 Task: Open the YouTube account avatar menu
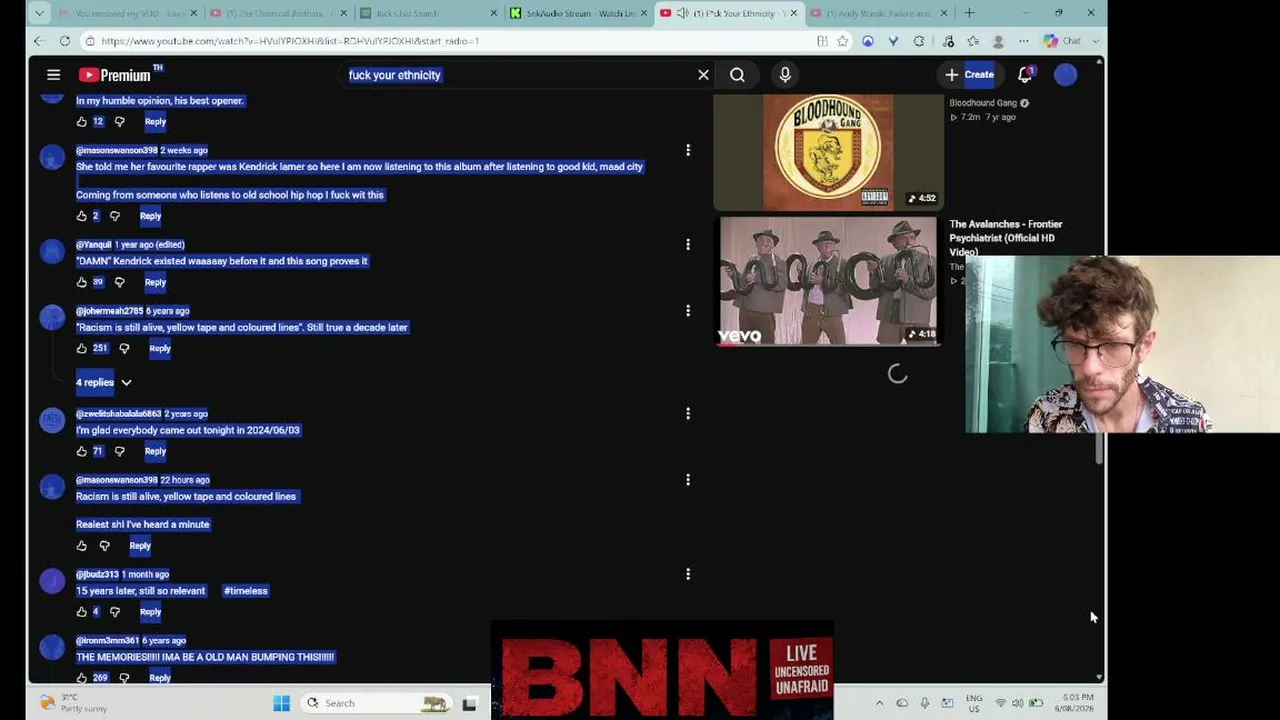pyautogui.click(x=1065, y=75)
